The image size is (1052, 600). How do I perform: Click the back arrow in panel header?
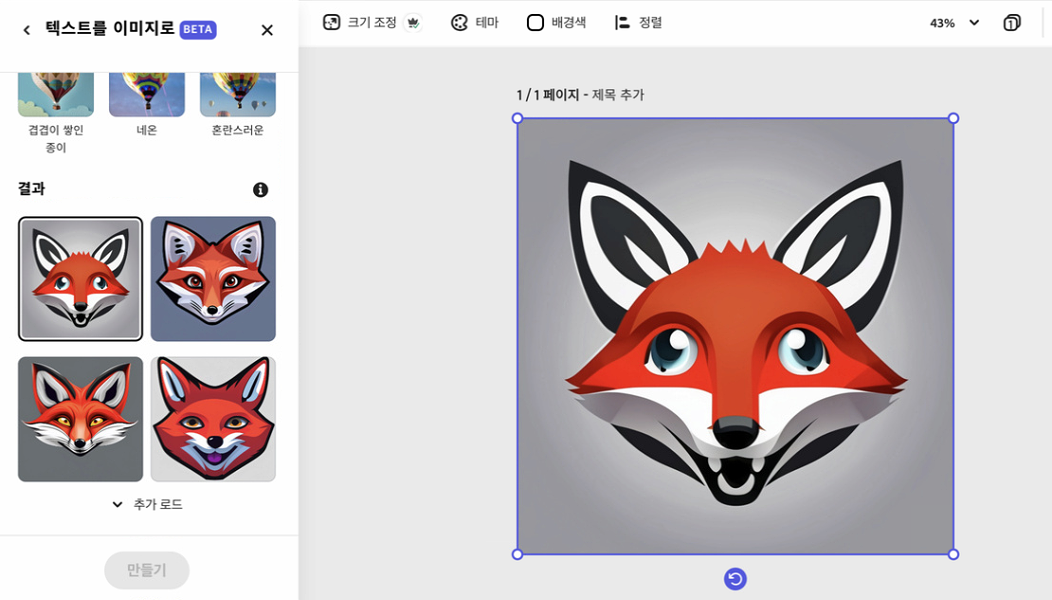point(27,30)
